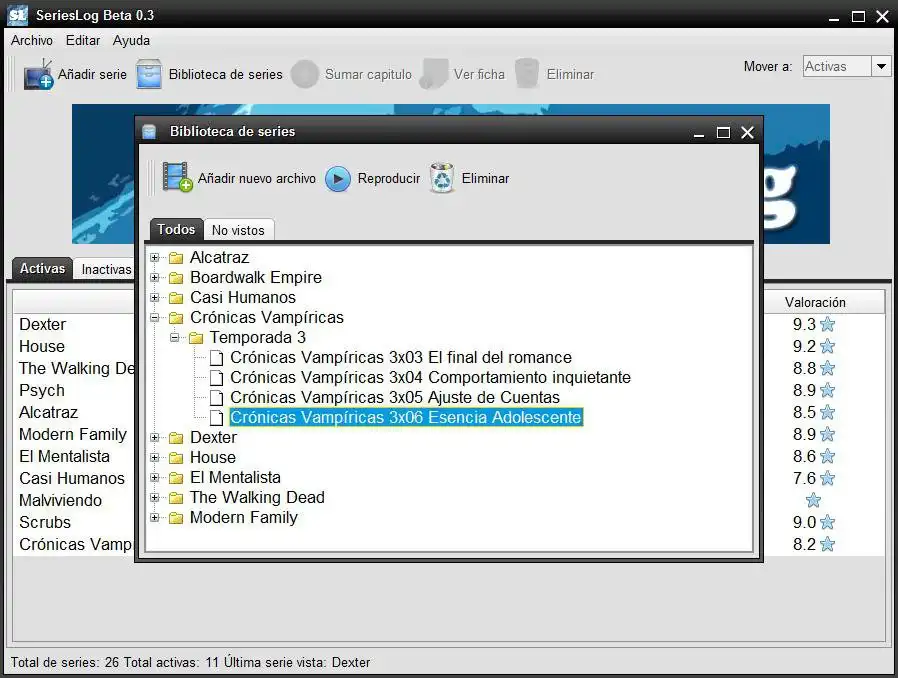
Task: Select the Inactivas tab in main window
Action: point(105,269)
